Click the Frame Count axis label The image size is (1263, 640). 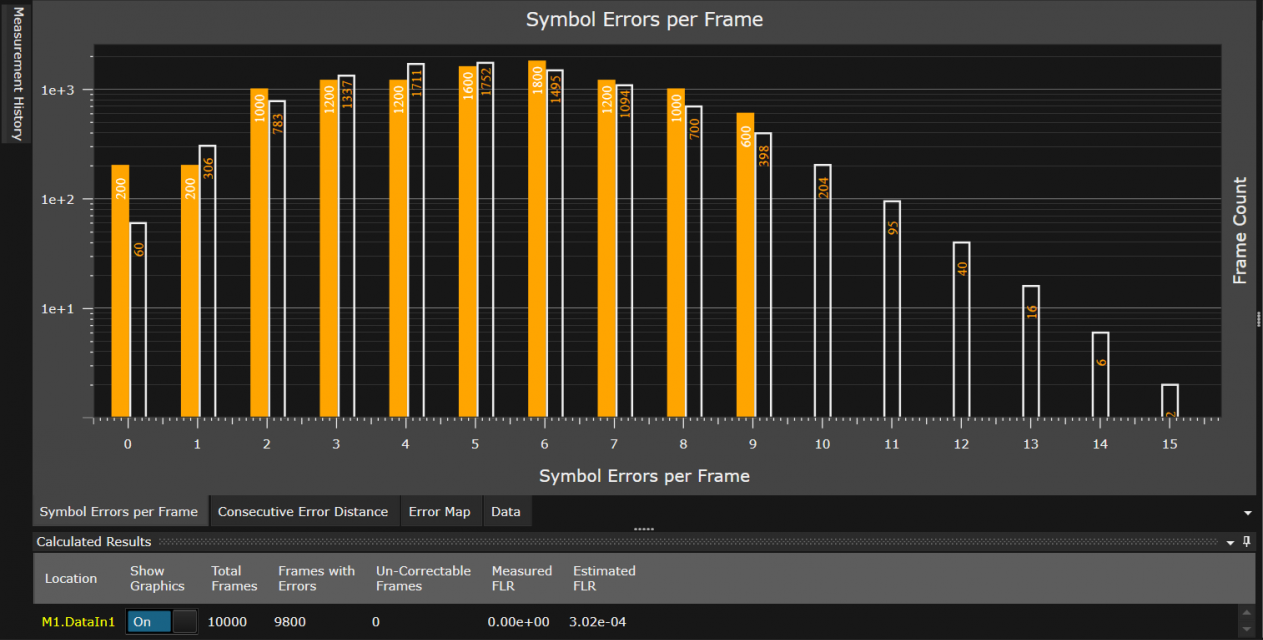1240,231
